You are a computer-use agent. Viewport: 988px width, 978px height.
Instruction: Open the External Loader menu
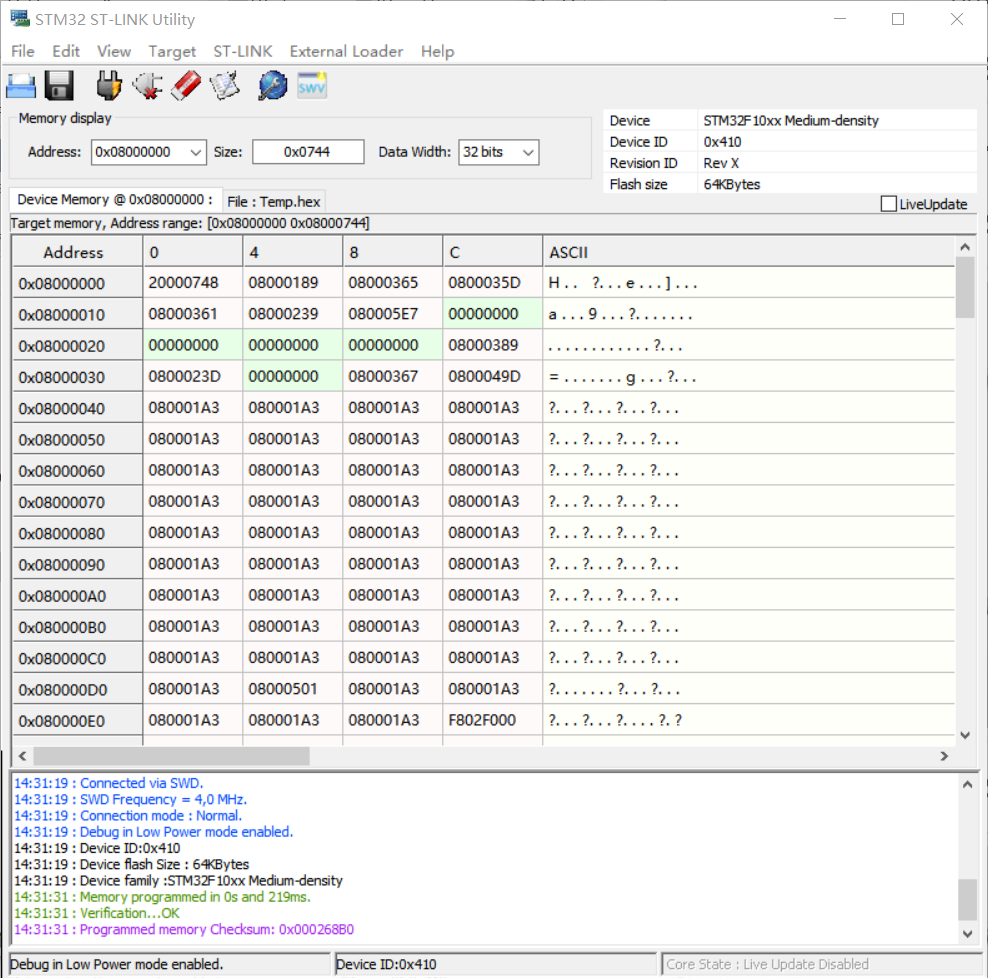(347, 51)
